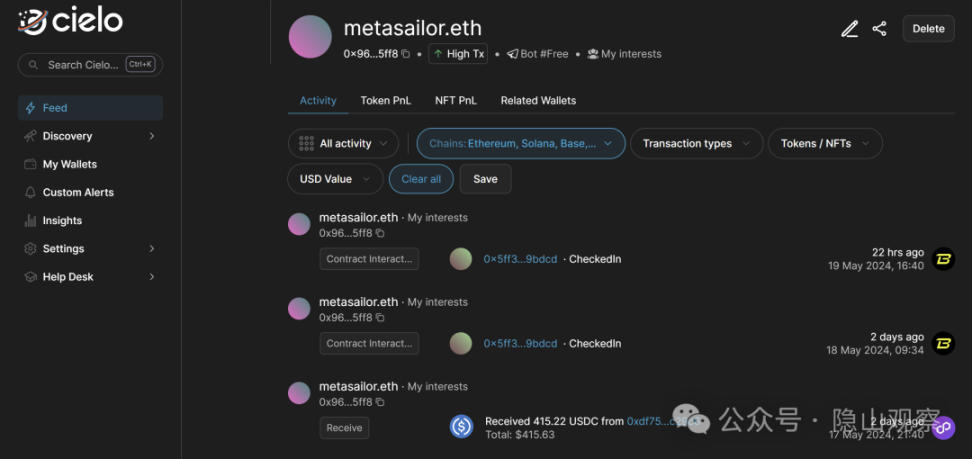Open the Related Wallets tab
This screenshot has width=972, height=459.
(x=538, y=100)
